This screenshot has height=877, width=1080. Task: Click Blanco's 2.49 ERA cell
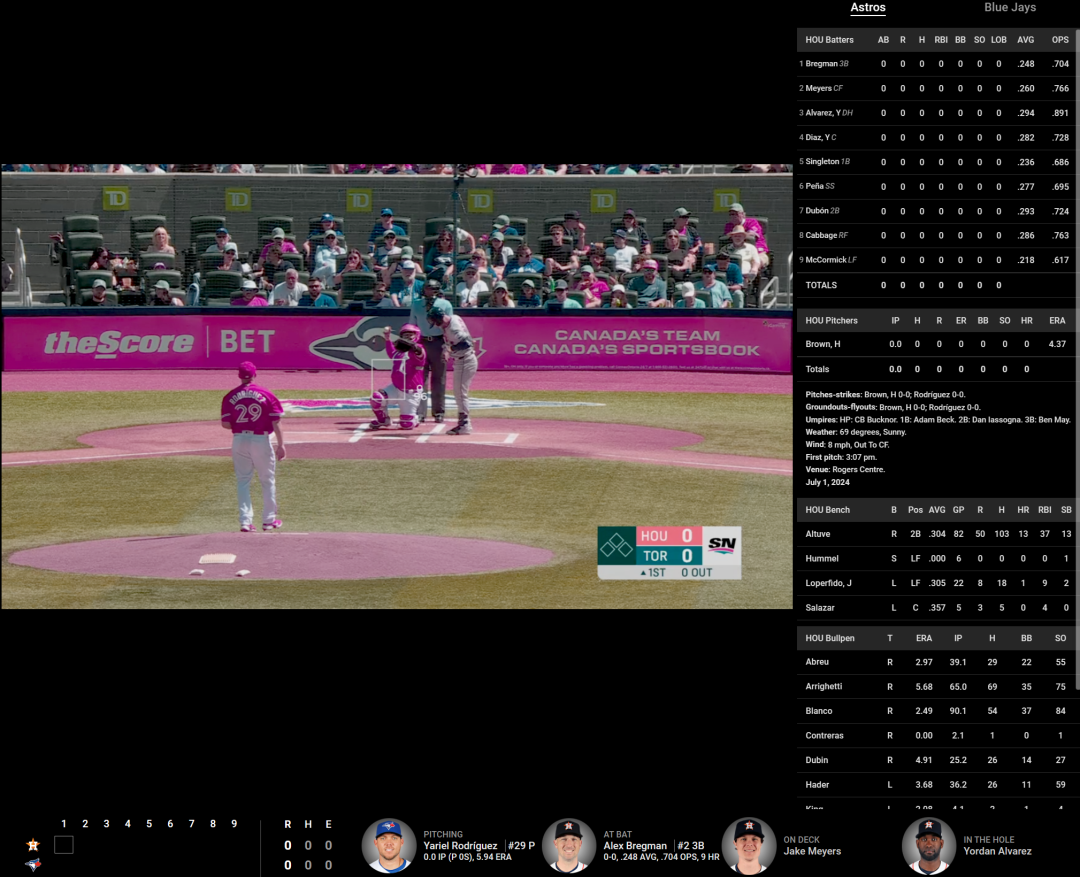coord(924,711)
